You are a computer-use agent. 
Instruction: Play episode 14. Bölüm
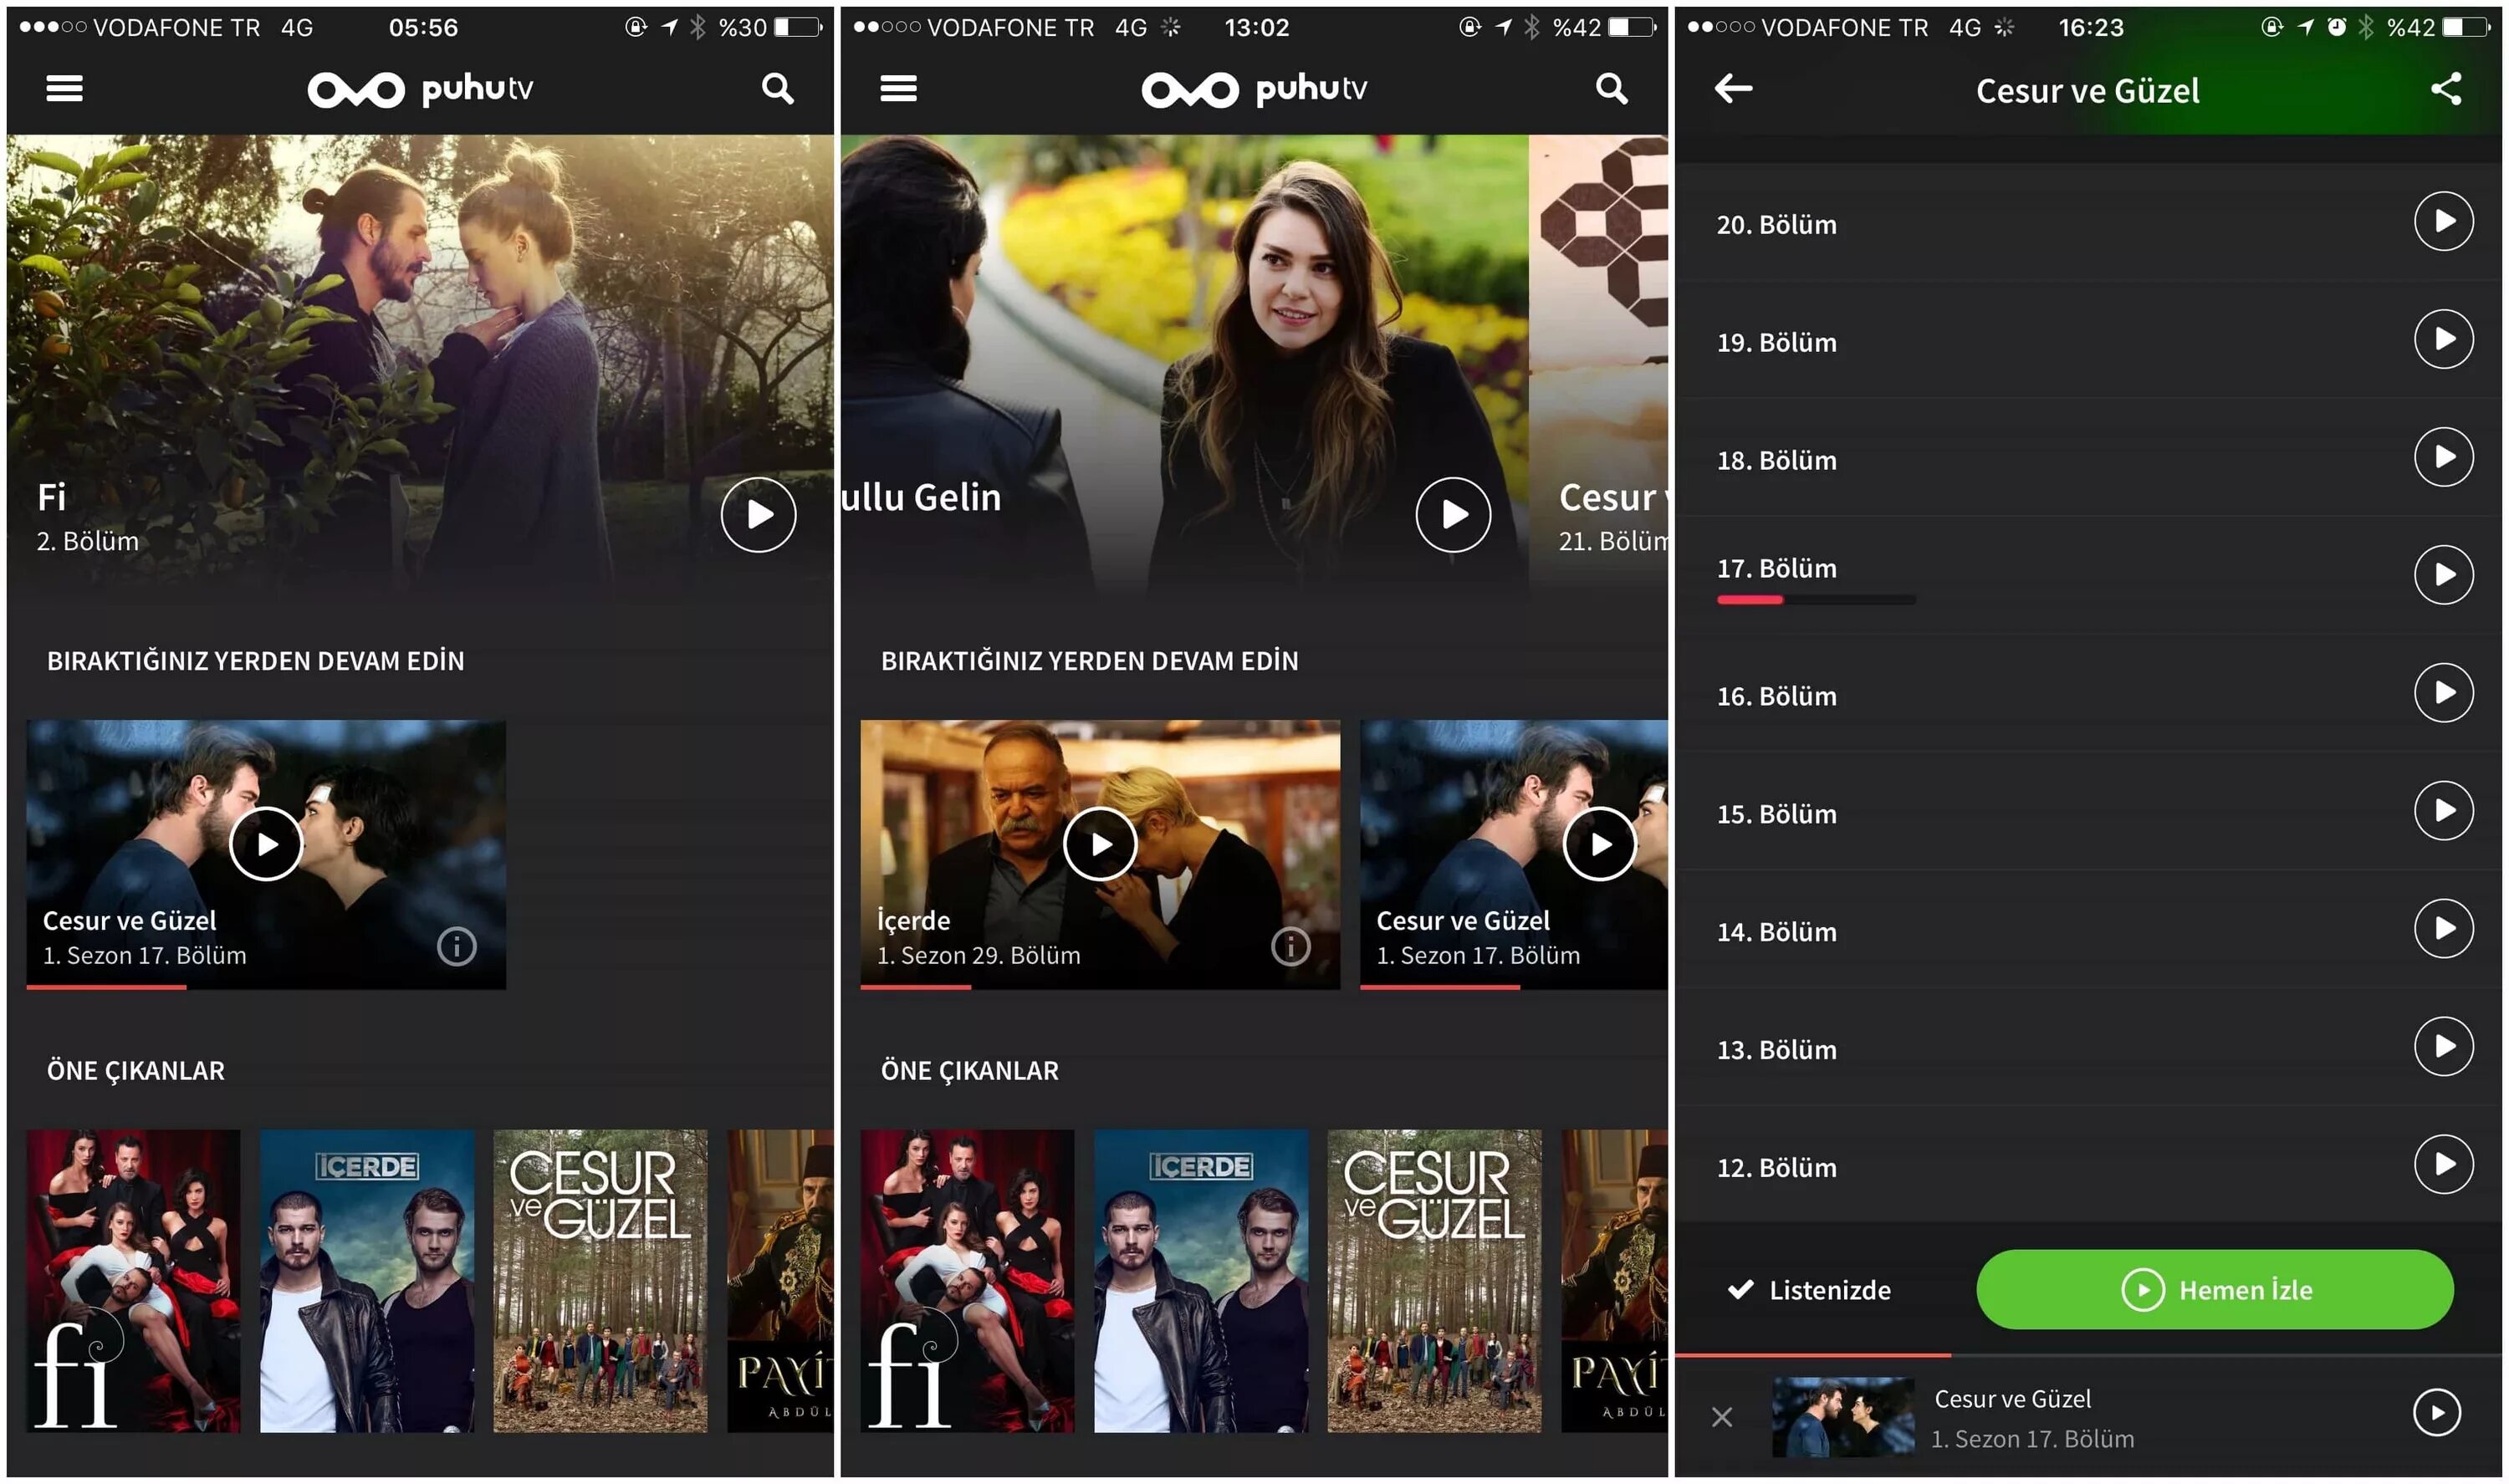tap(2442, 929)
